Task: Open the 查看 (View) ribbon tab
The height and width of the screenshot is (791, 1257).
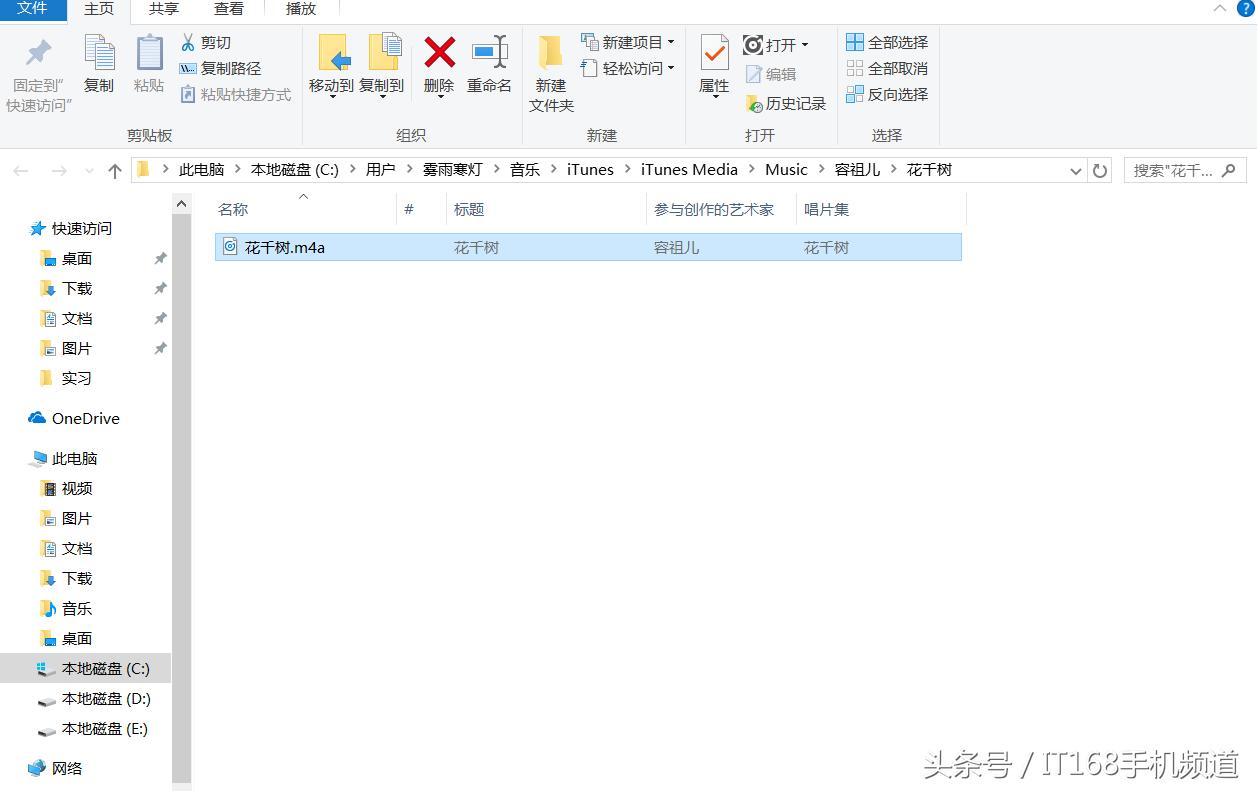Action: 229,10
